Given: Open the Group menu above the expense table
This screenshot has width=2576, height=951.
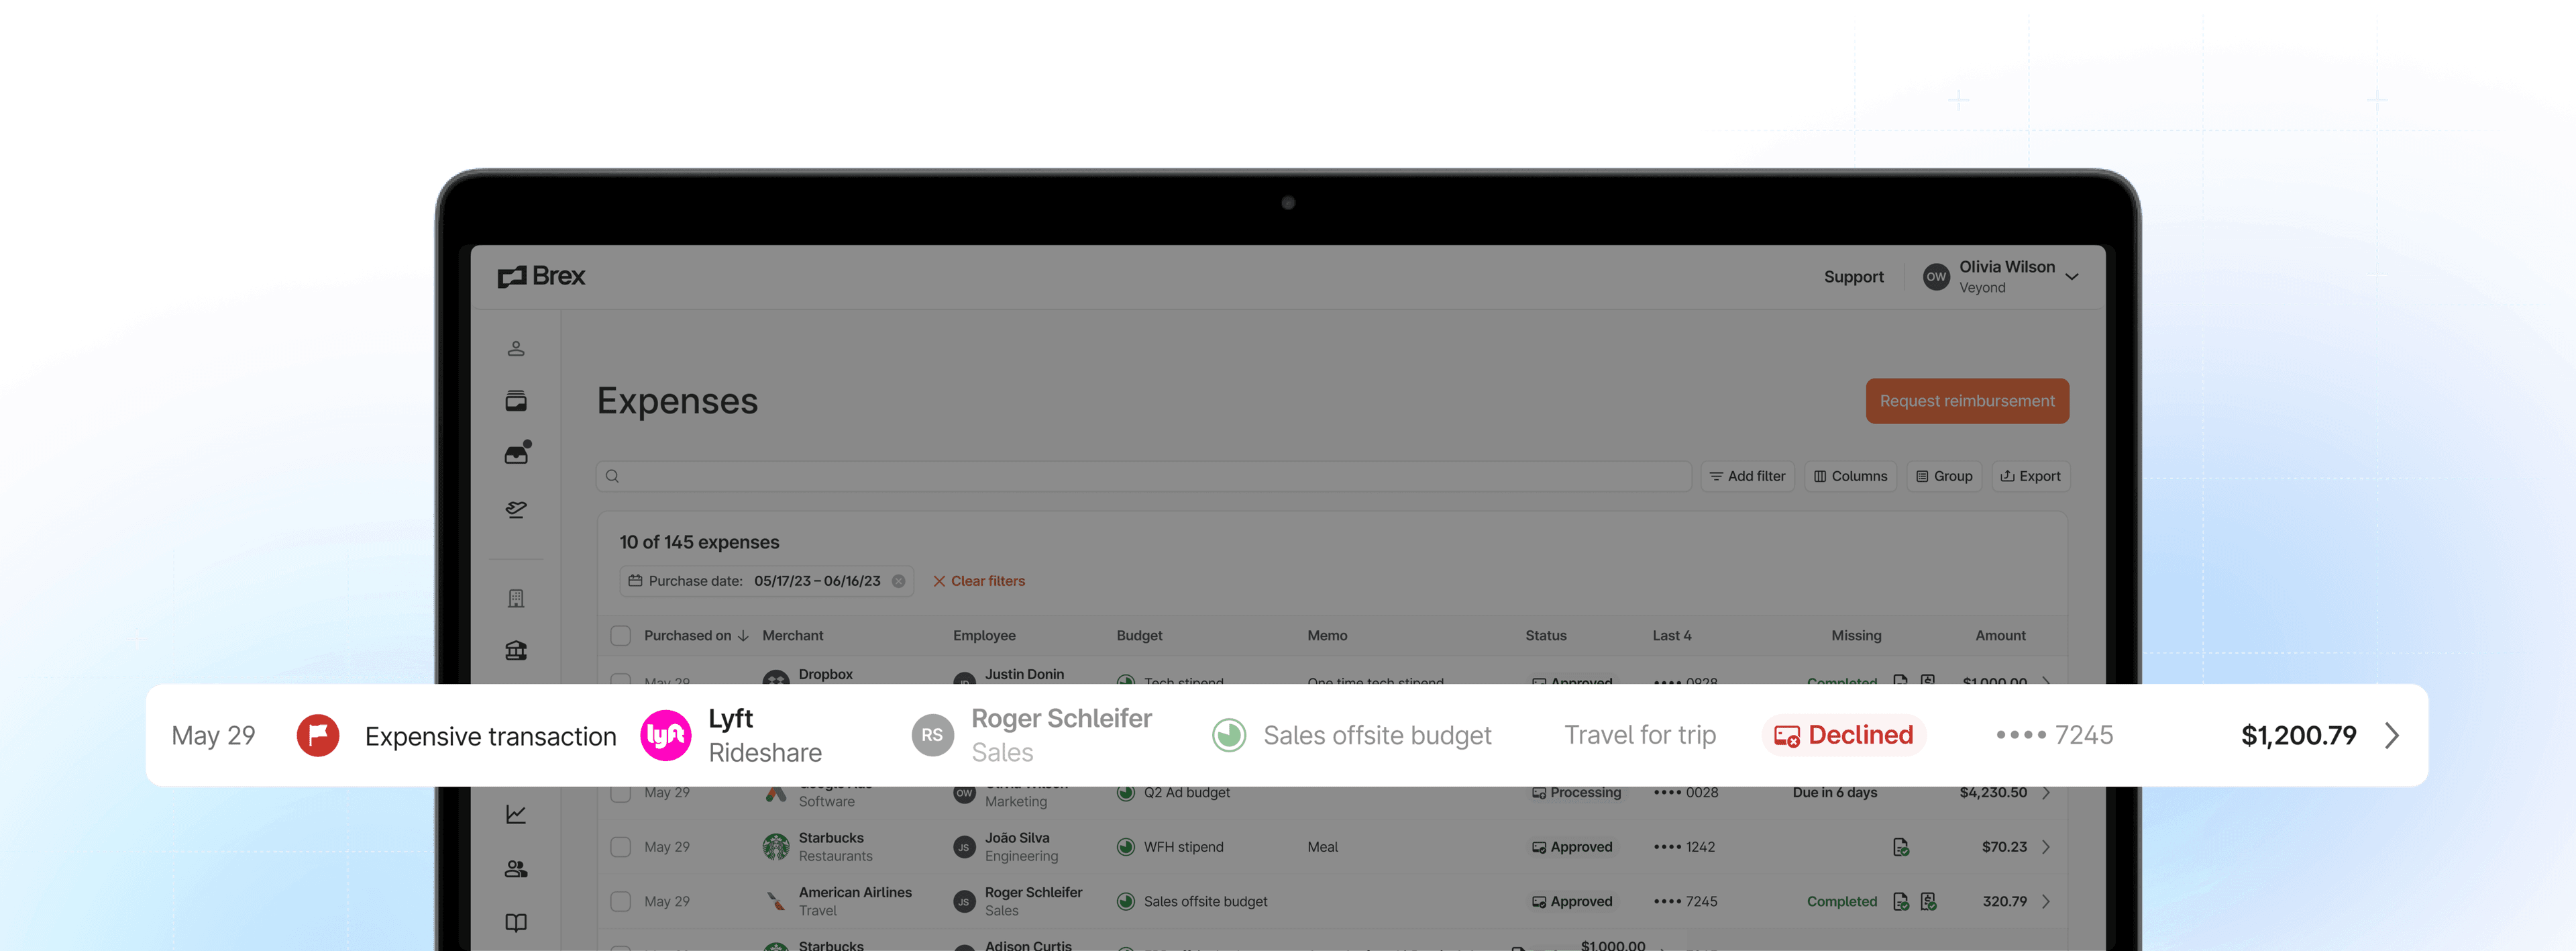Looking at the screenshot, I should click(1943, 476).
